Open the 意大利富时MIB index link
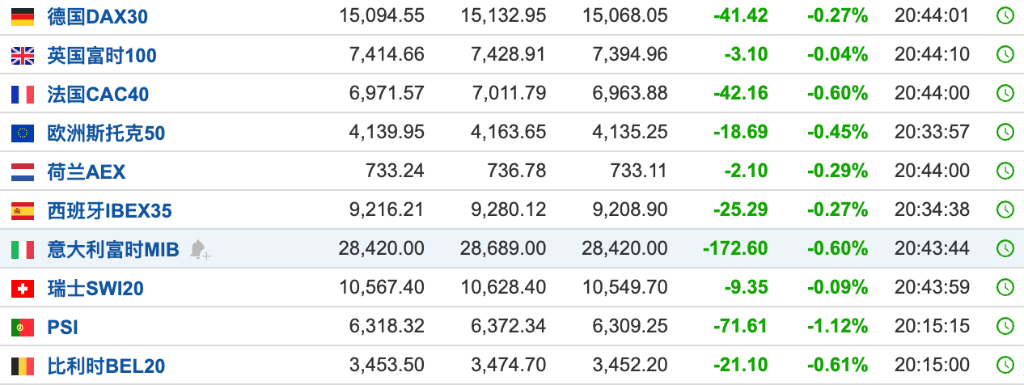 click(113, 249)
